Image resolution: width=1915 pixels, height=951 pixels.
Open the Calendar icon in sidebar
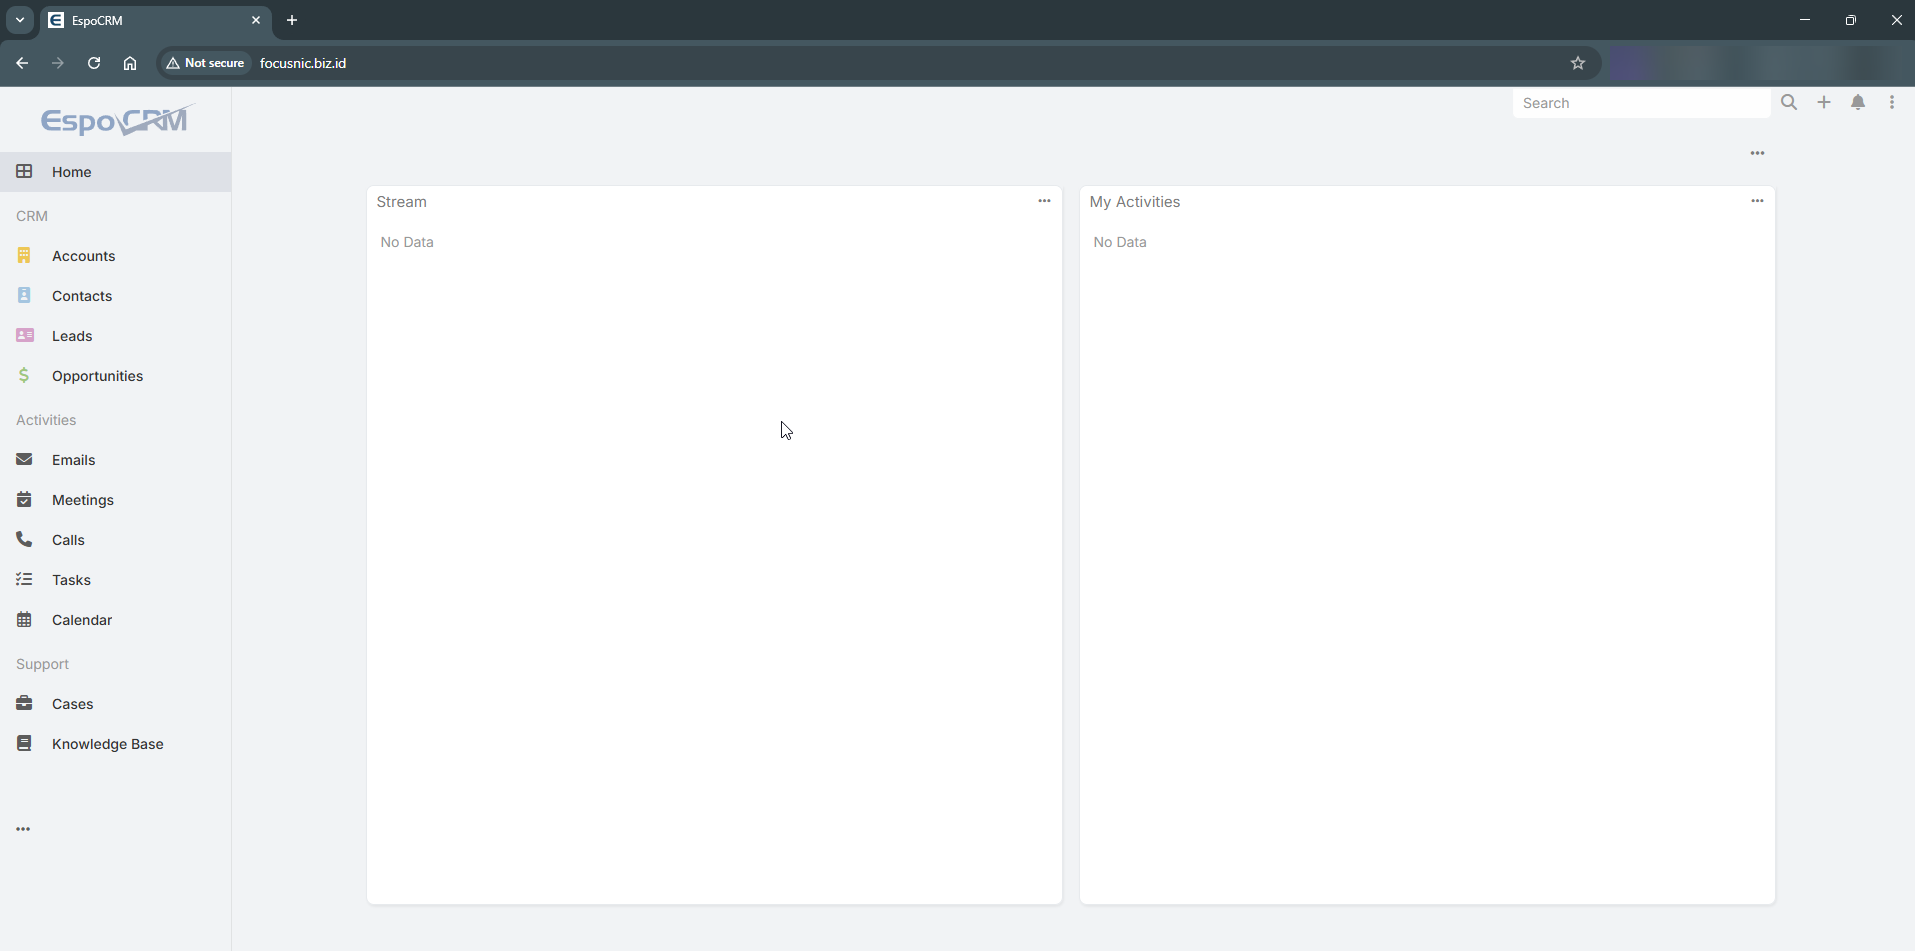[x=24, y=620]
